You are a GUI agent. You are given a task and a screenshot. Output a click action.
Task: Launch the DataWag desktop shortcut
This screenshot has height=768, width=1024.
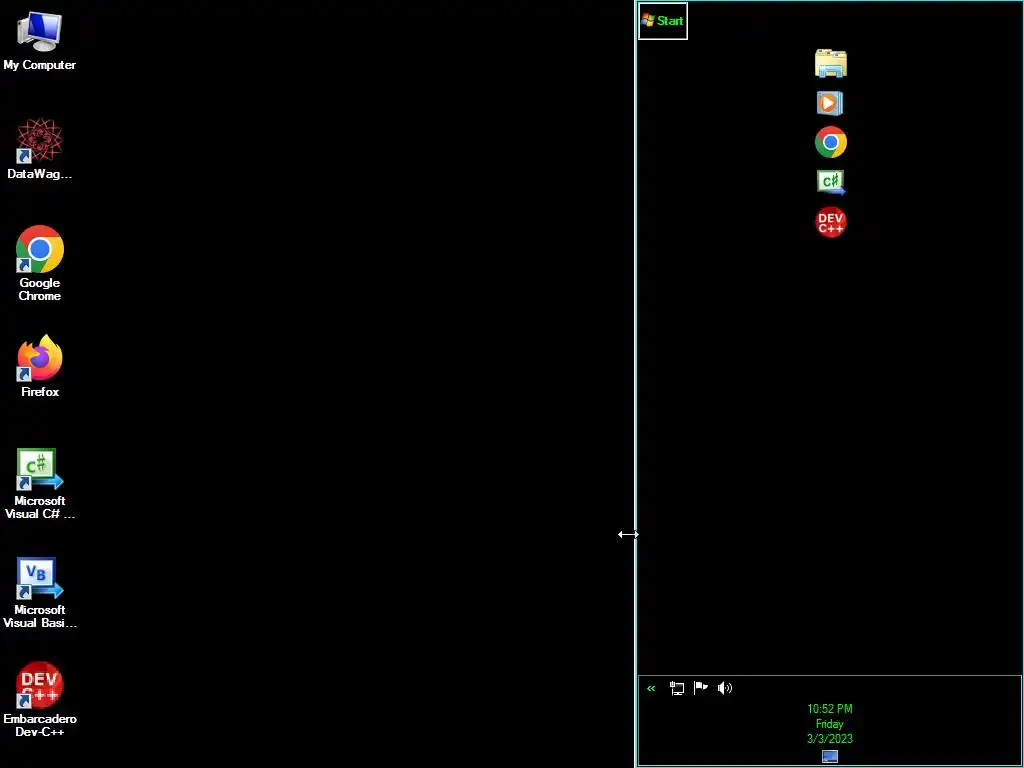click(39, 149)
